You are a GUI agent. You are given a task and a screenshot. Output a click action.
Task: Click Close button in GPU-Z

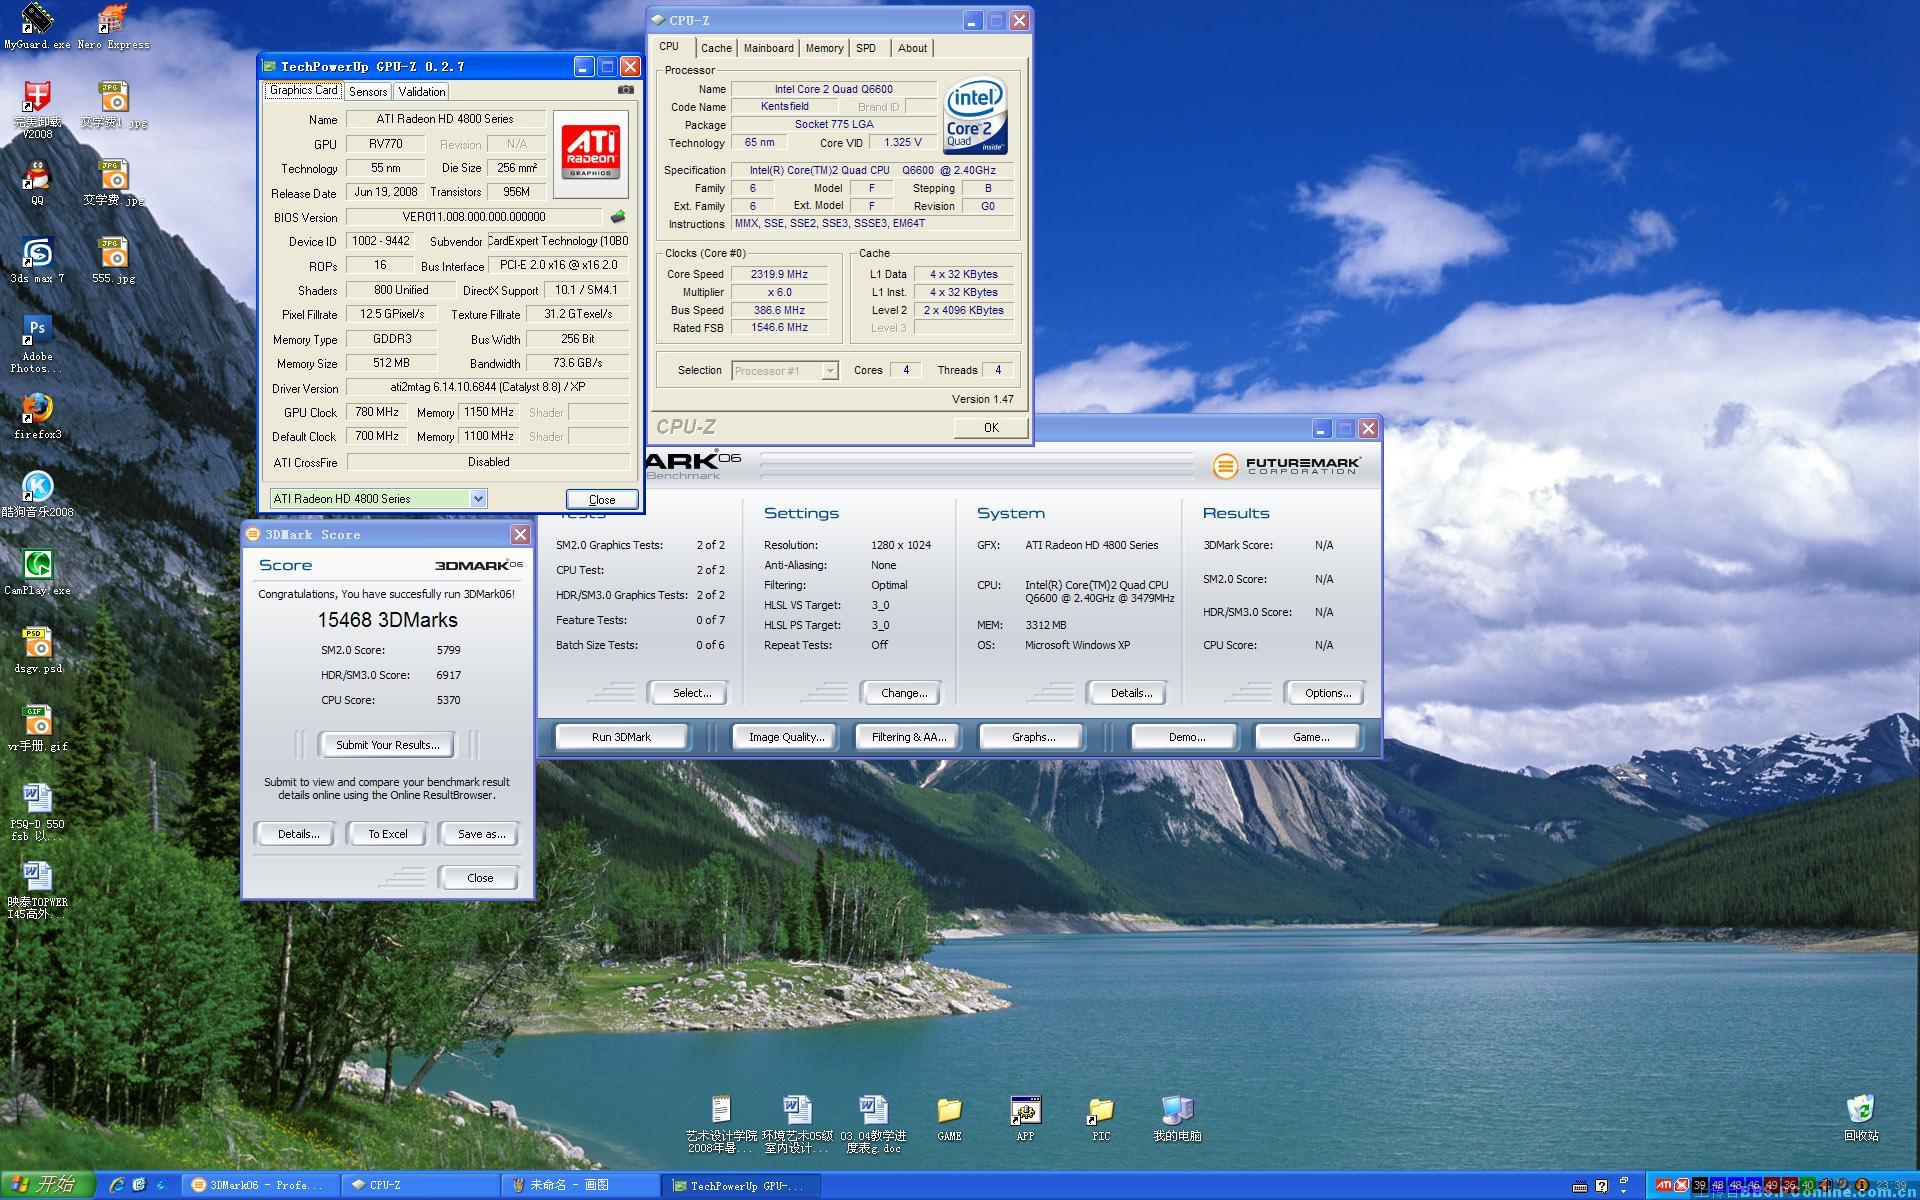pos(602,499)
